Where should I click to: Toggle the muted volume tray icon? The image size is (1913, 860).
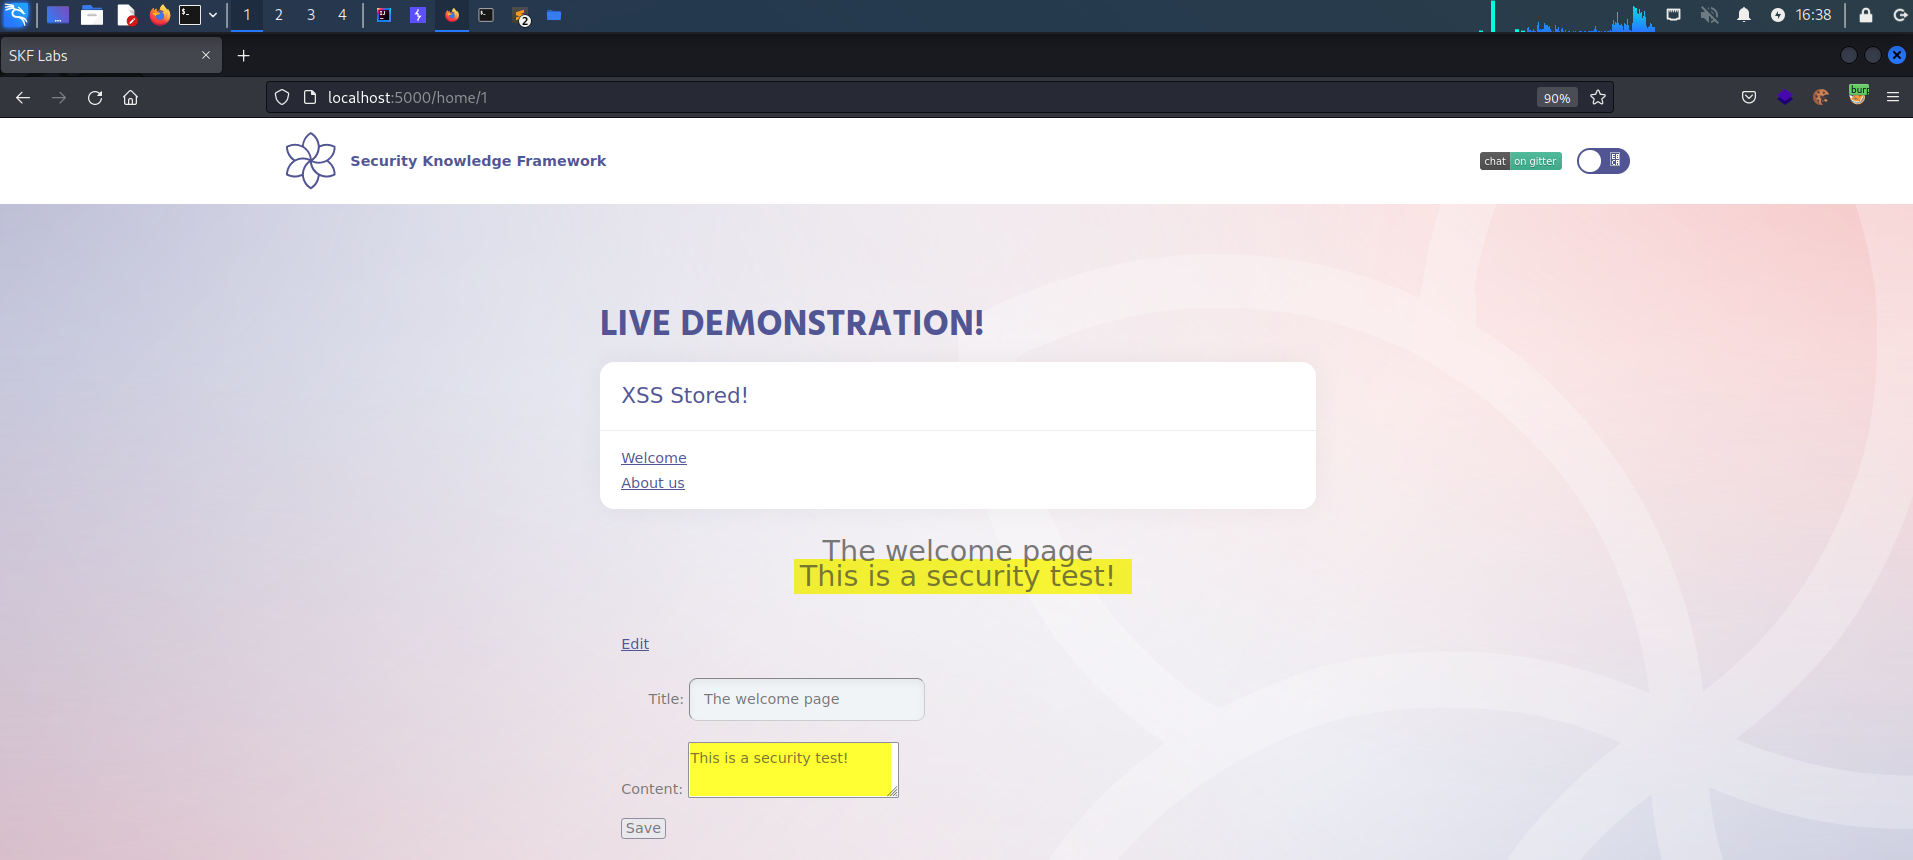pos(1709,15)
